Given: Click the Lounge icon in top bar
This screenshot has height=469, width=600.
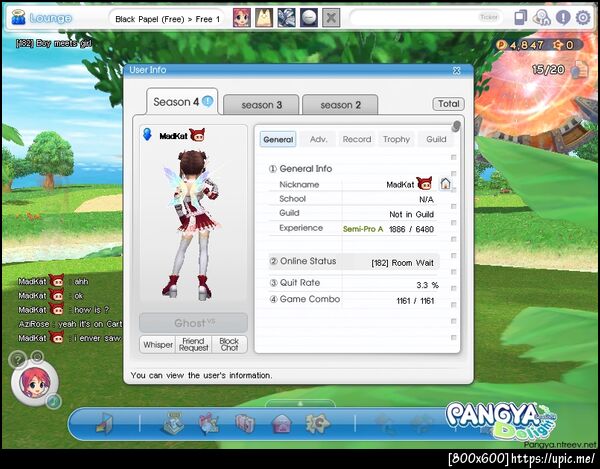Looking at the screenshot, I should 18,18.
